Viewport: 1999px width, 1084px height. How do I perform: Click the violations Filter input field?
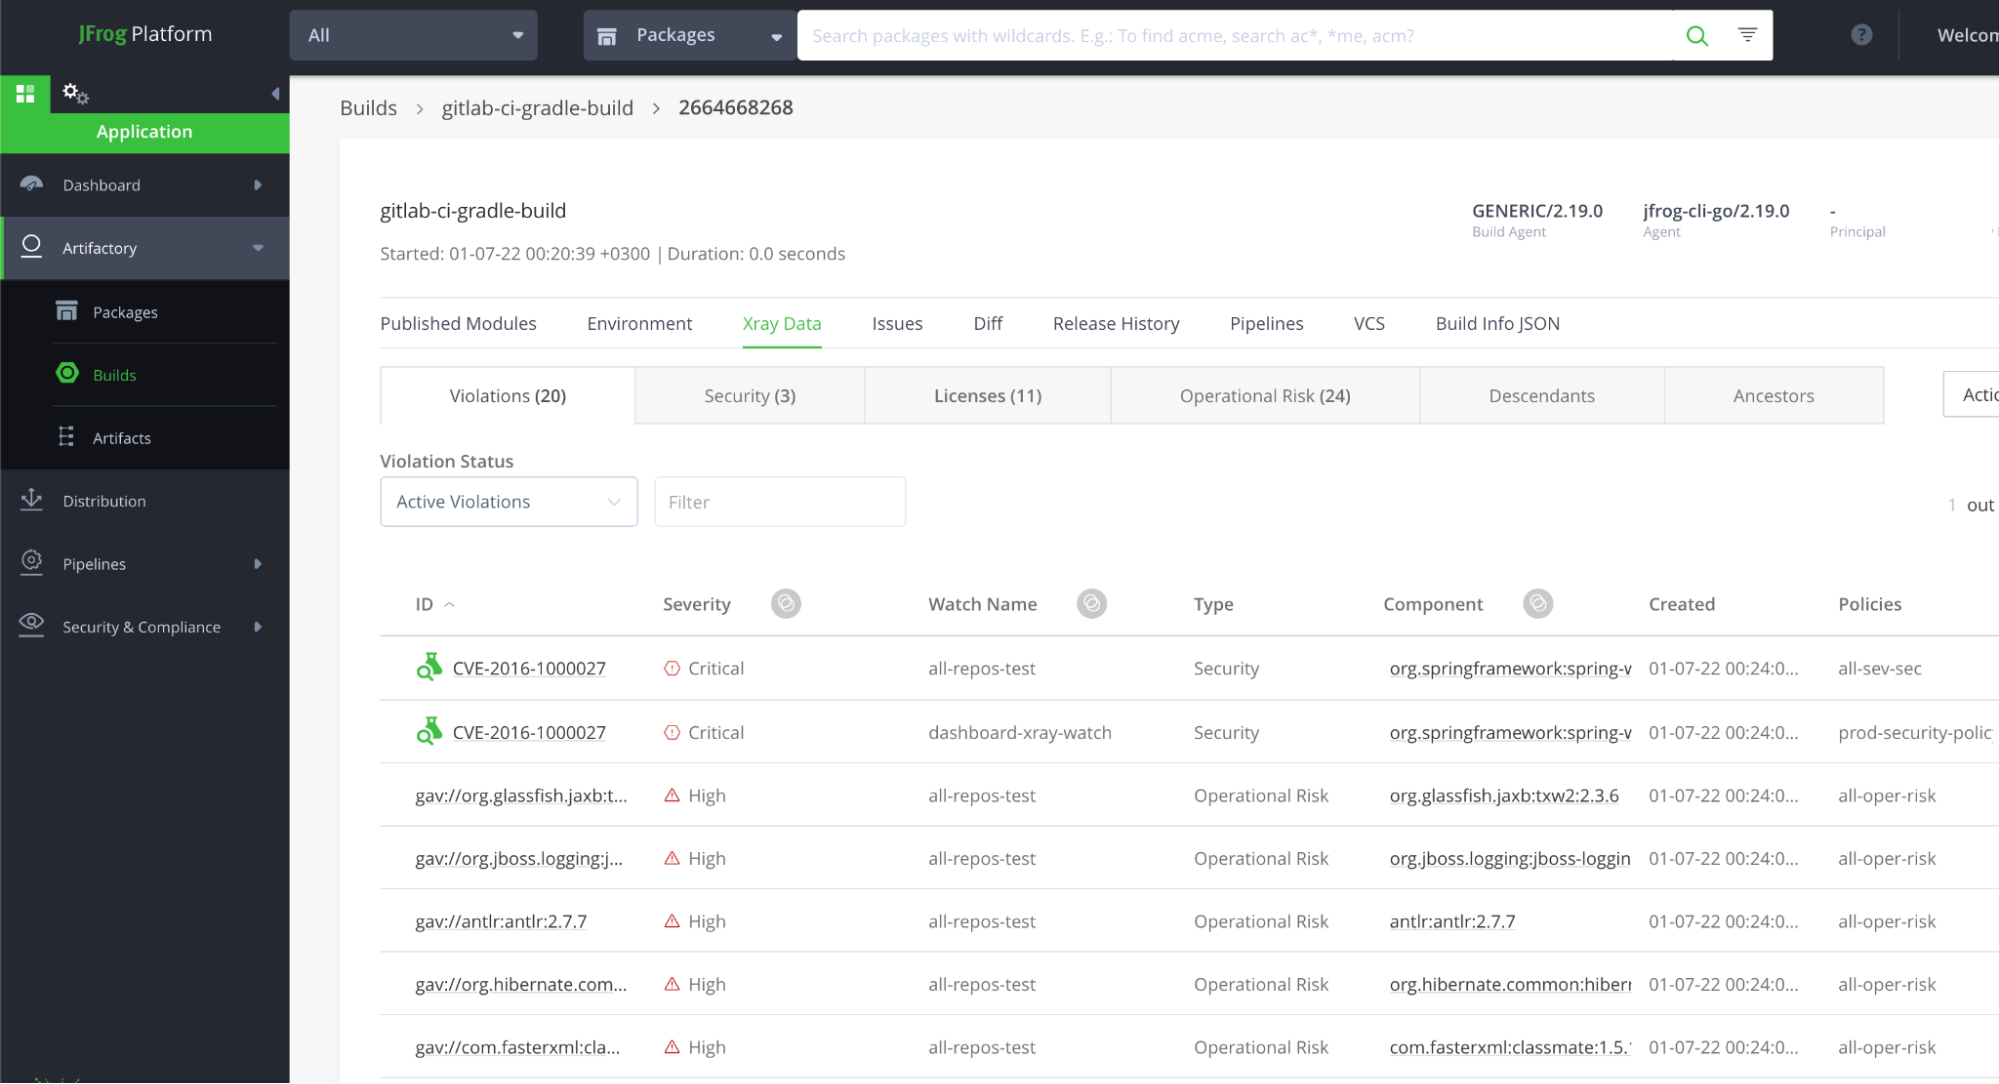point(779,502)
